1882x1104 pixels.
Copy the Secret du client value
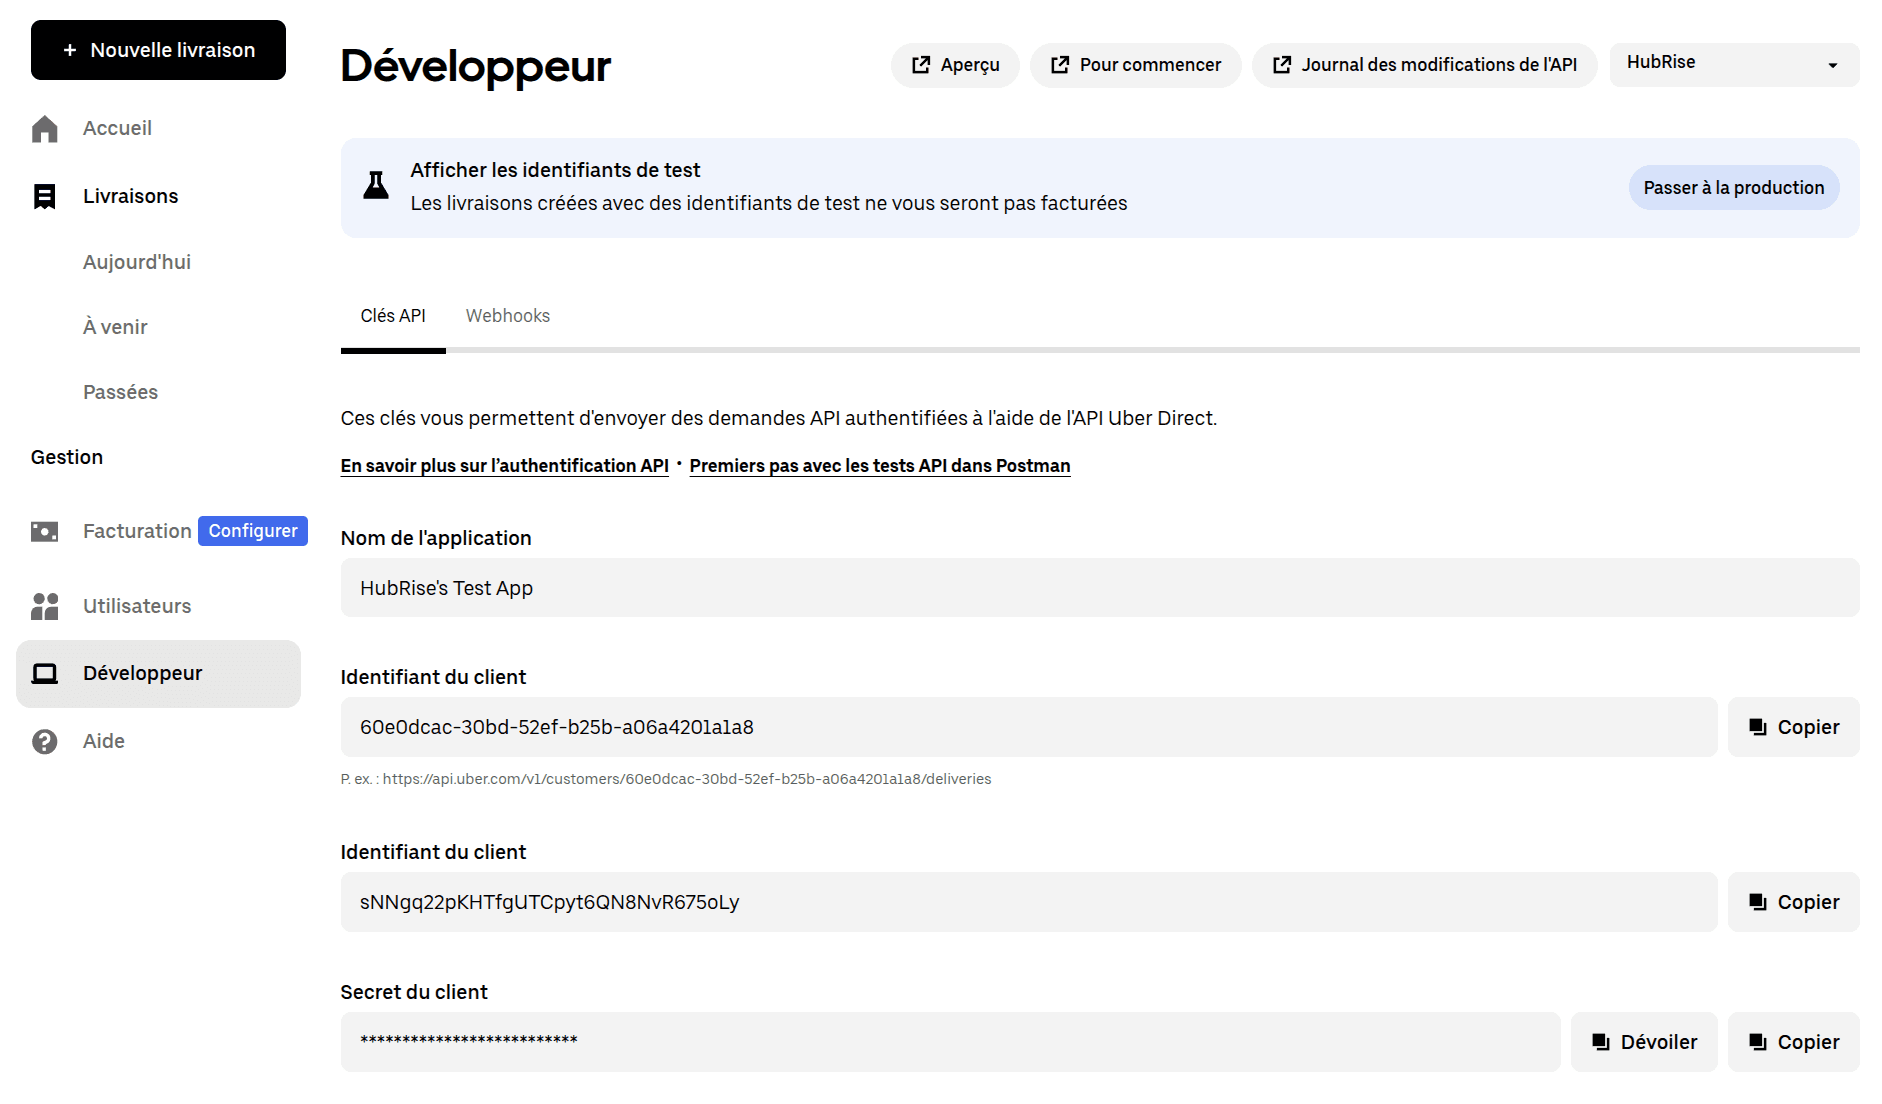pos(1794,1041)
